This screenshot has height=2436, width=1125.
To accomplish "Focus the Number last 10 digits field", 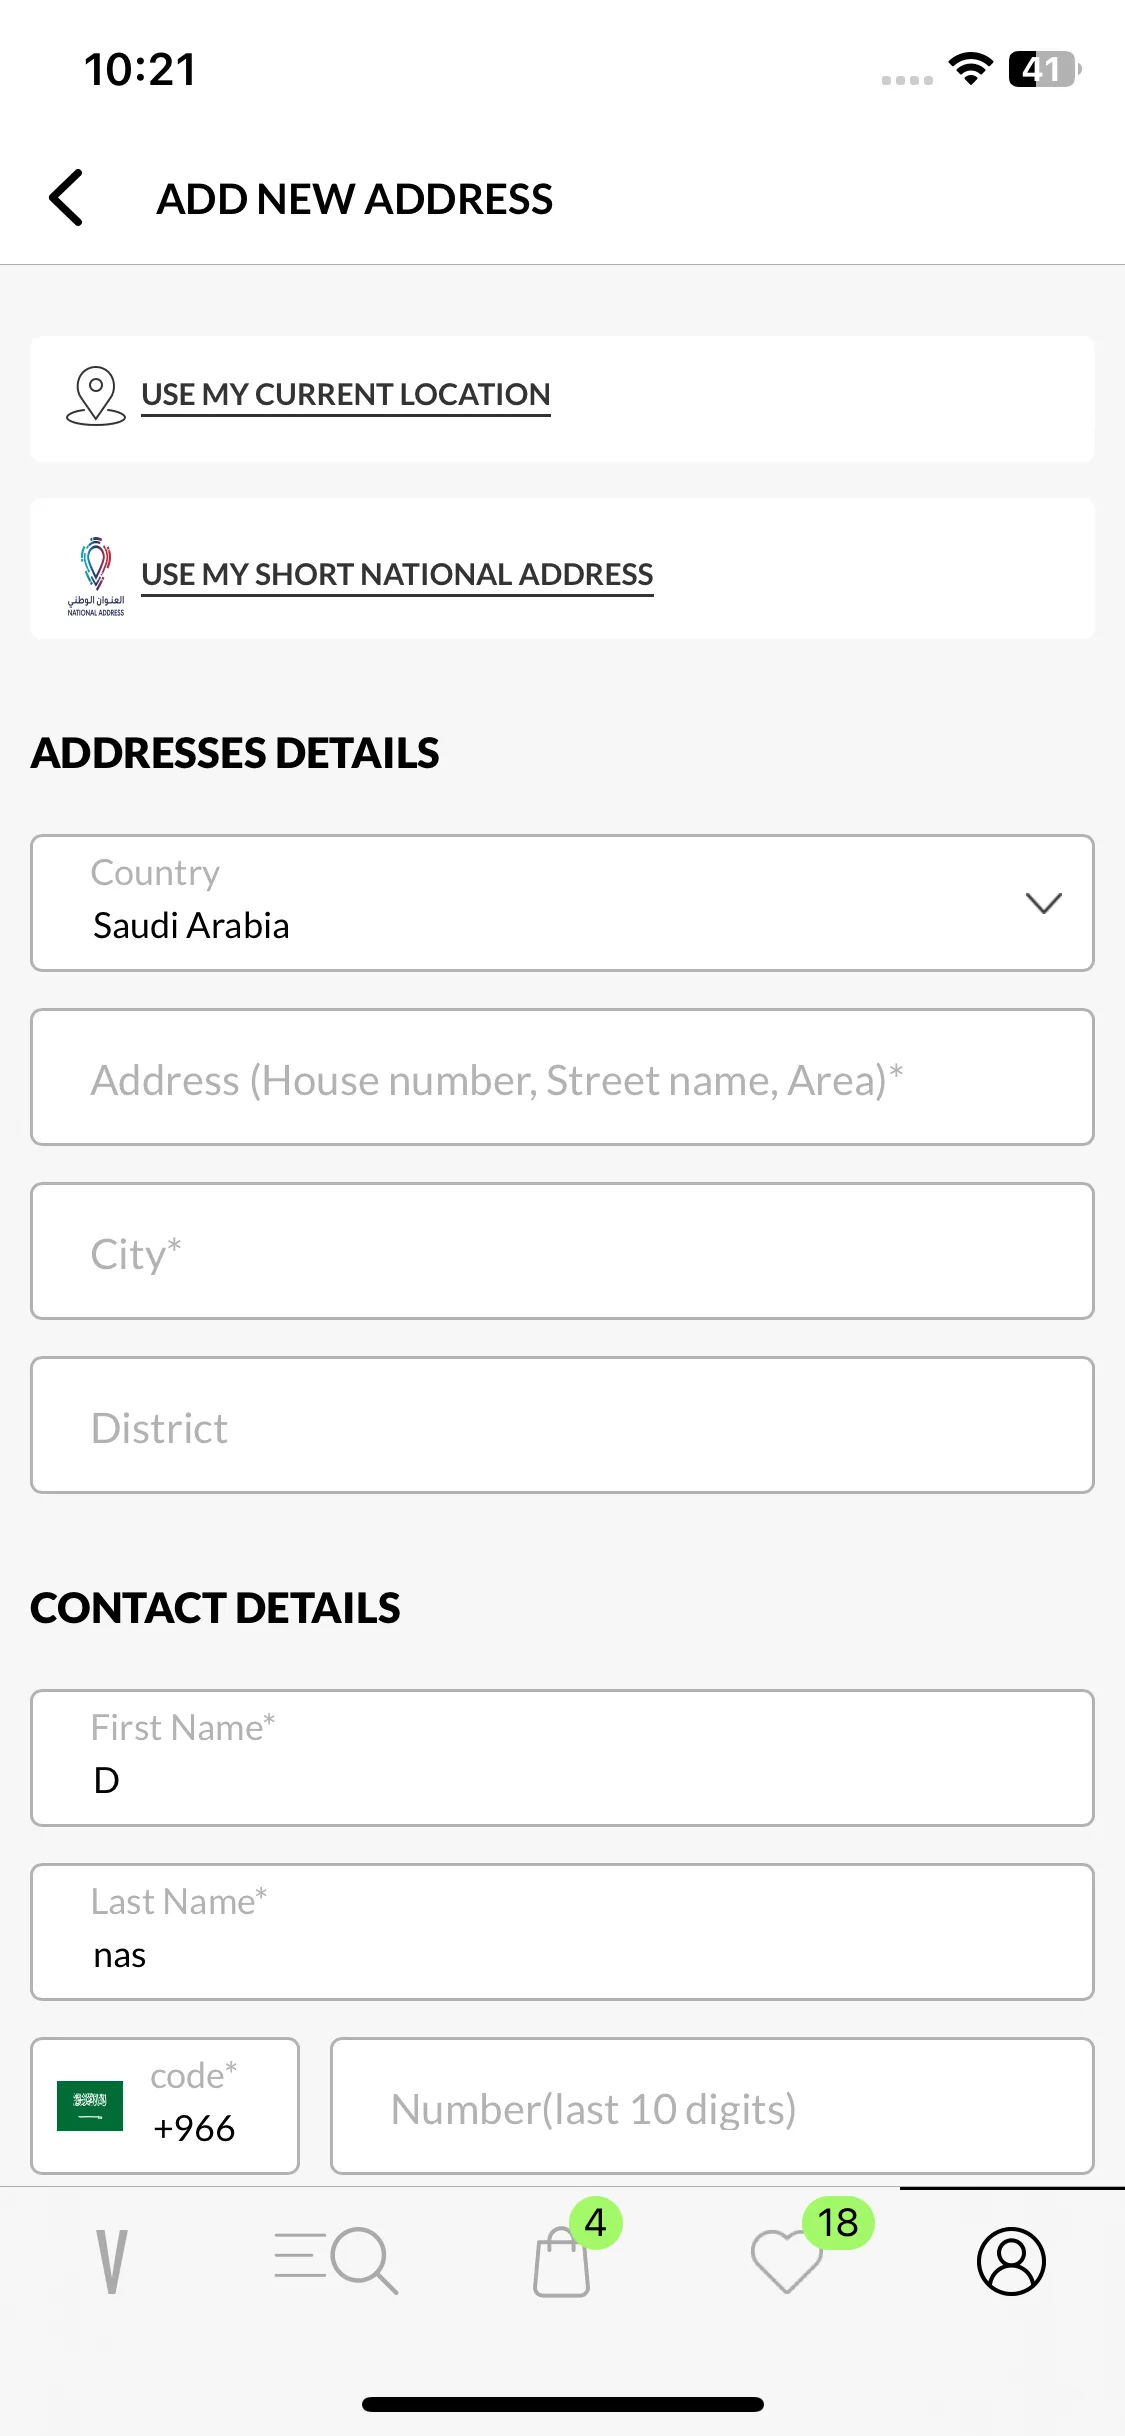I will coord(712,2106).
